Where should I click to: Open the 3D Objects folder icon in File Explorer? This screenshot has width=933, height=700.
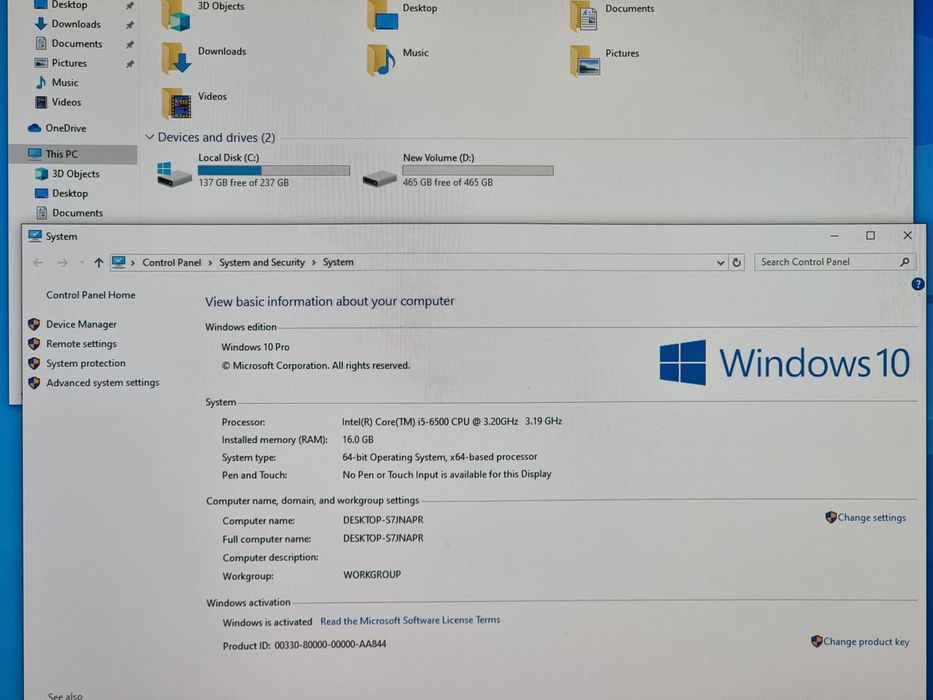(176, 15)
